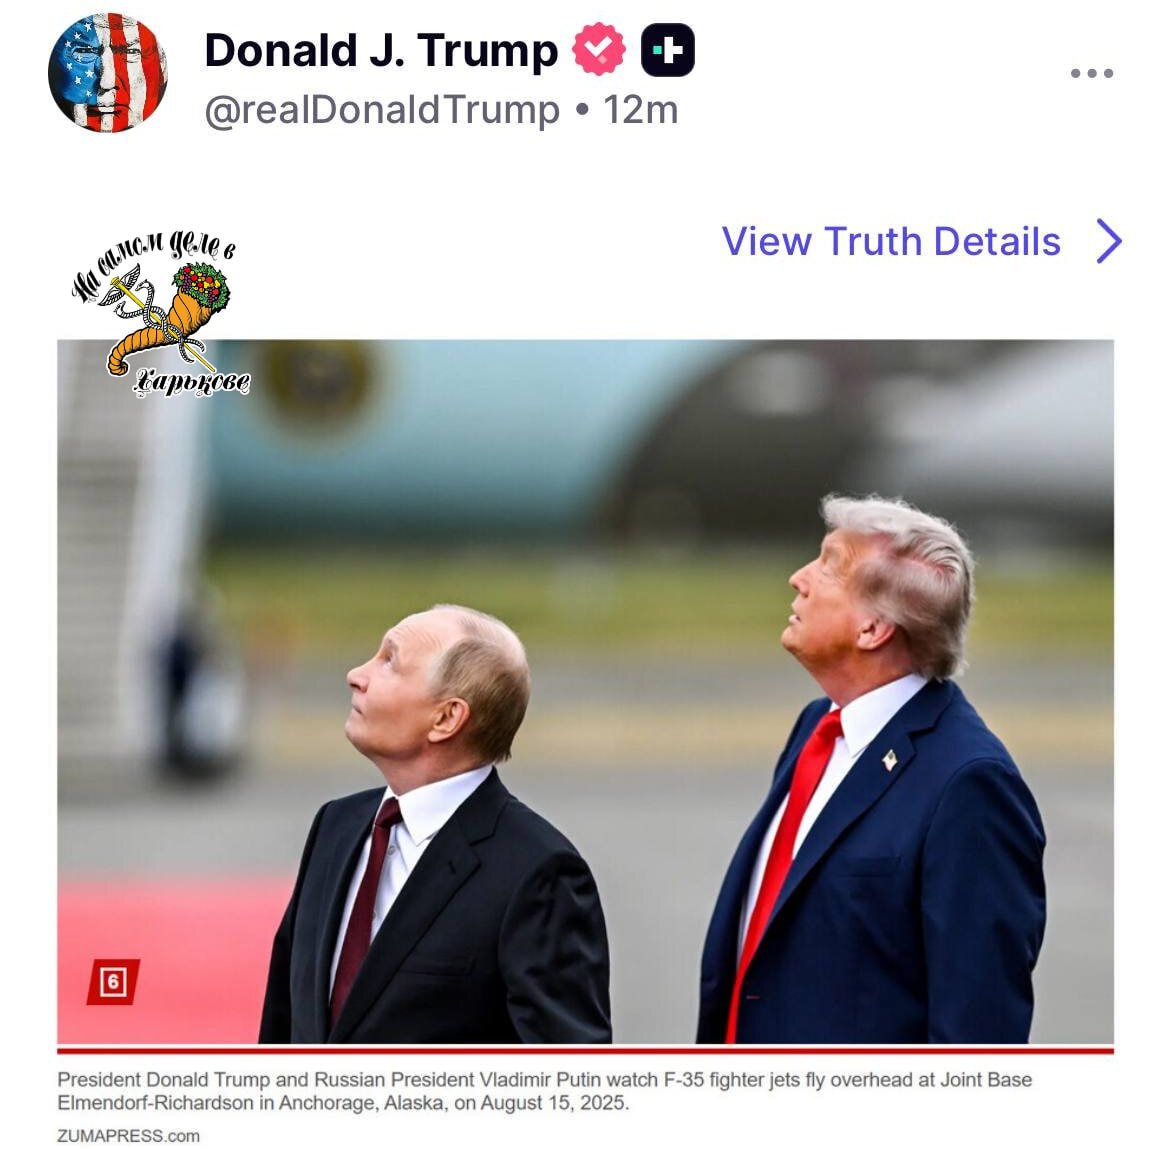Tap the pink verified badge
Image resolution: width=1149 pixels, height=1149 pixels.
coord(599,49)
